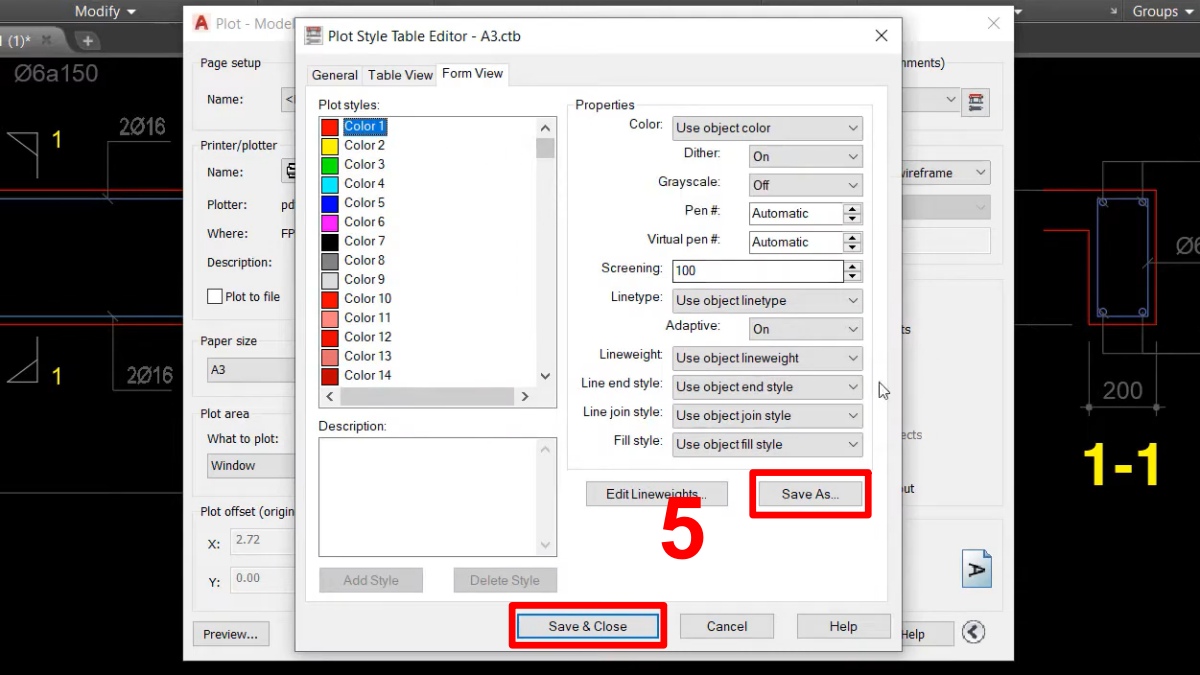Click plot styles list scroll down arrow

(545, 376)
